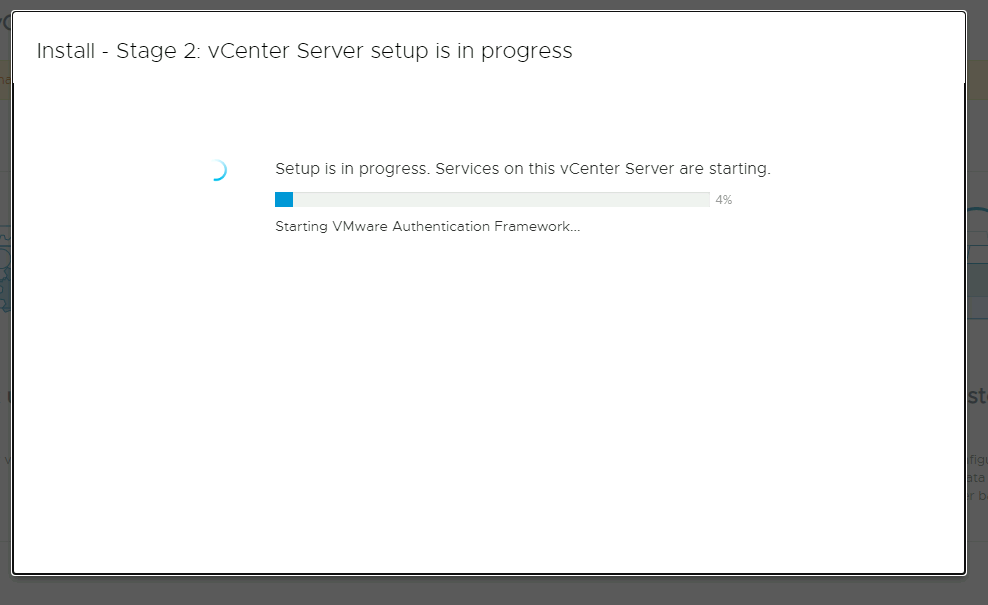The width and height of the screenshot is (988, 605).
Task: Click the 4% progress percentage label
Action: [724, 200]
